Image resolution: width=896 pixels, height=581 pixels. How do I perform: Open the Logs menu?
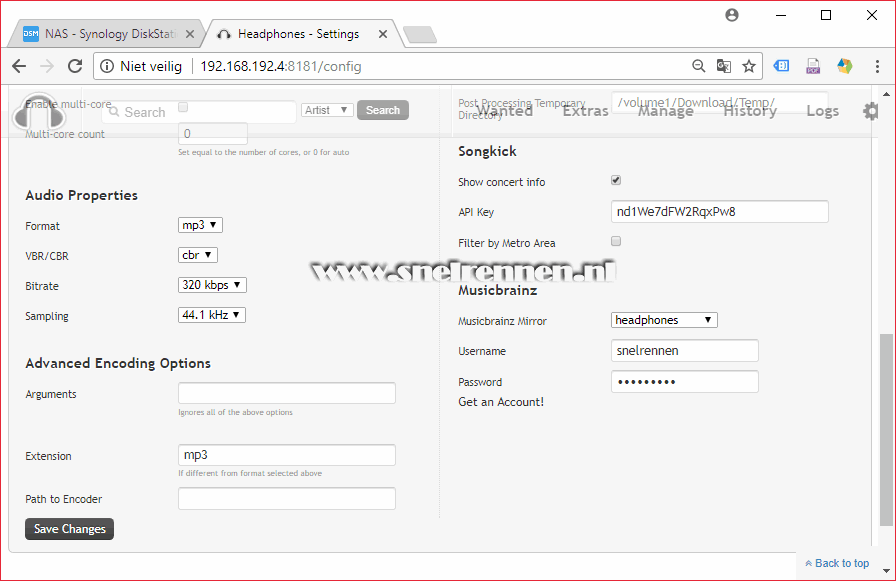tap(823, 111)
